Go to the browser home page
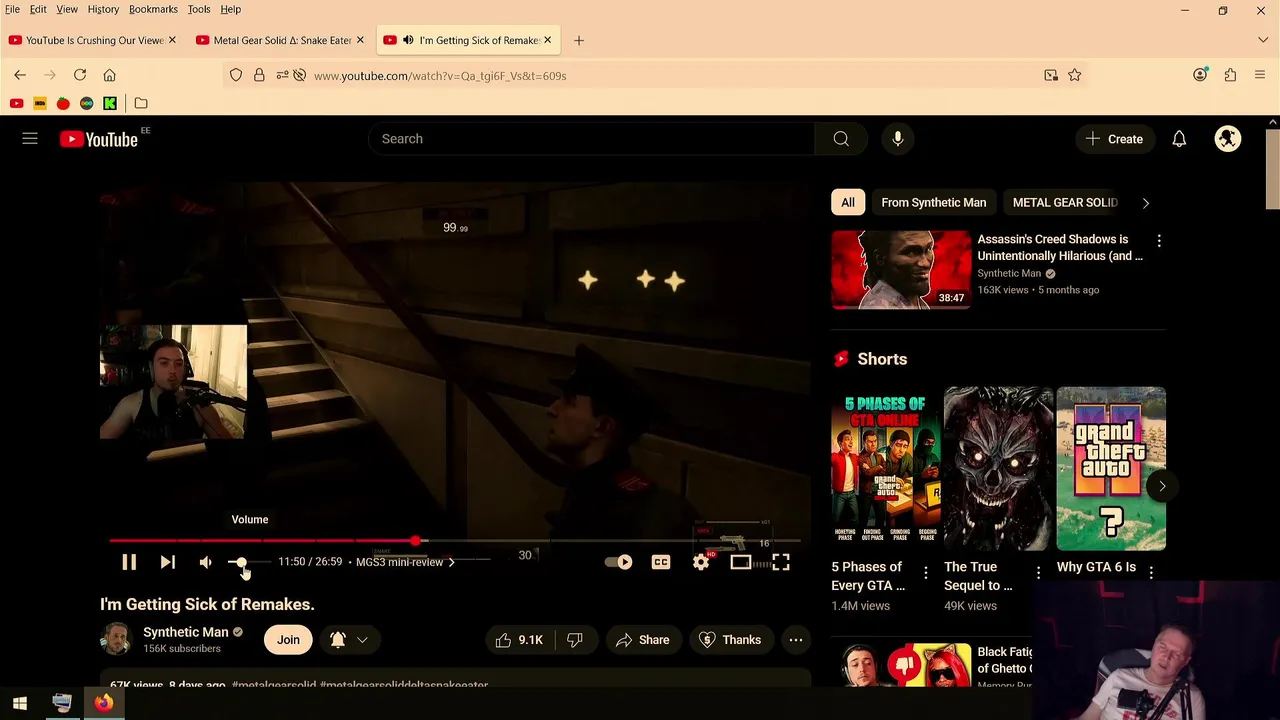1280x720 pixels. pos(110,75)
